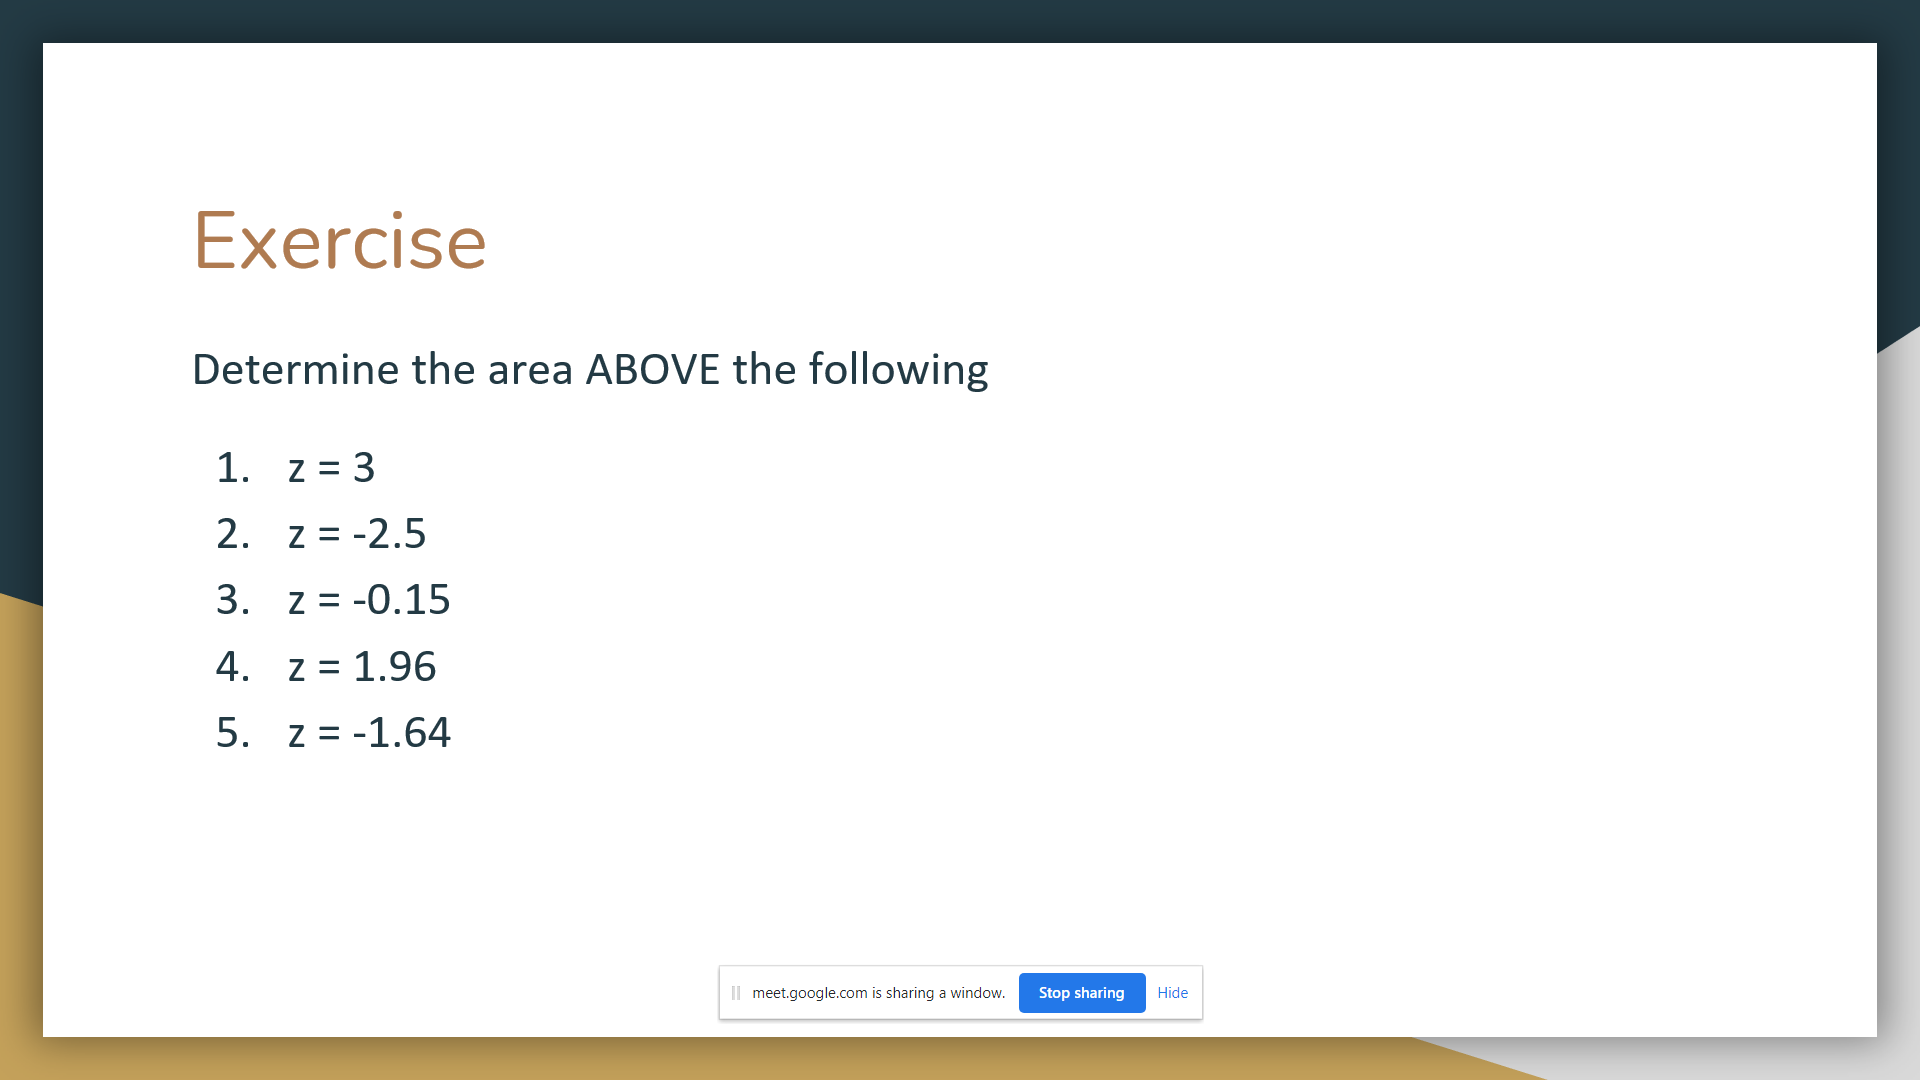Click the sharing bar drag handle icon
Image resolution: width=1920 pixels, height=1080 pixels.
click(x=736, y=993)
